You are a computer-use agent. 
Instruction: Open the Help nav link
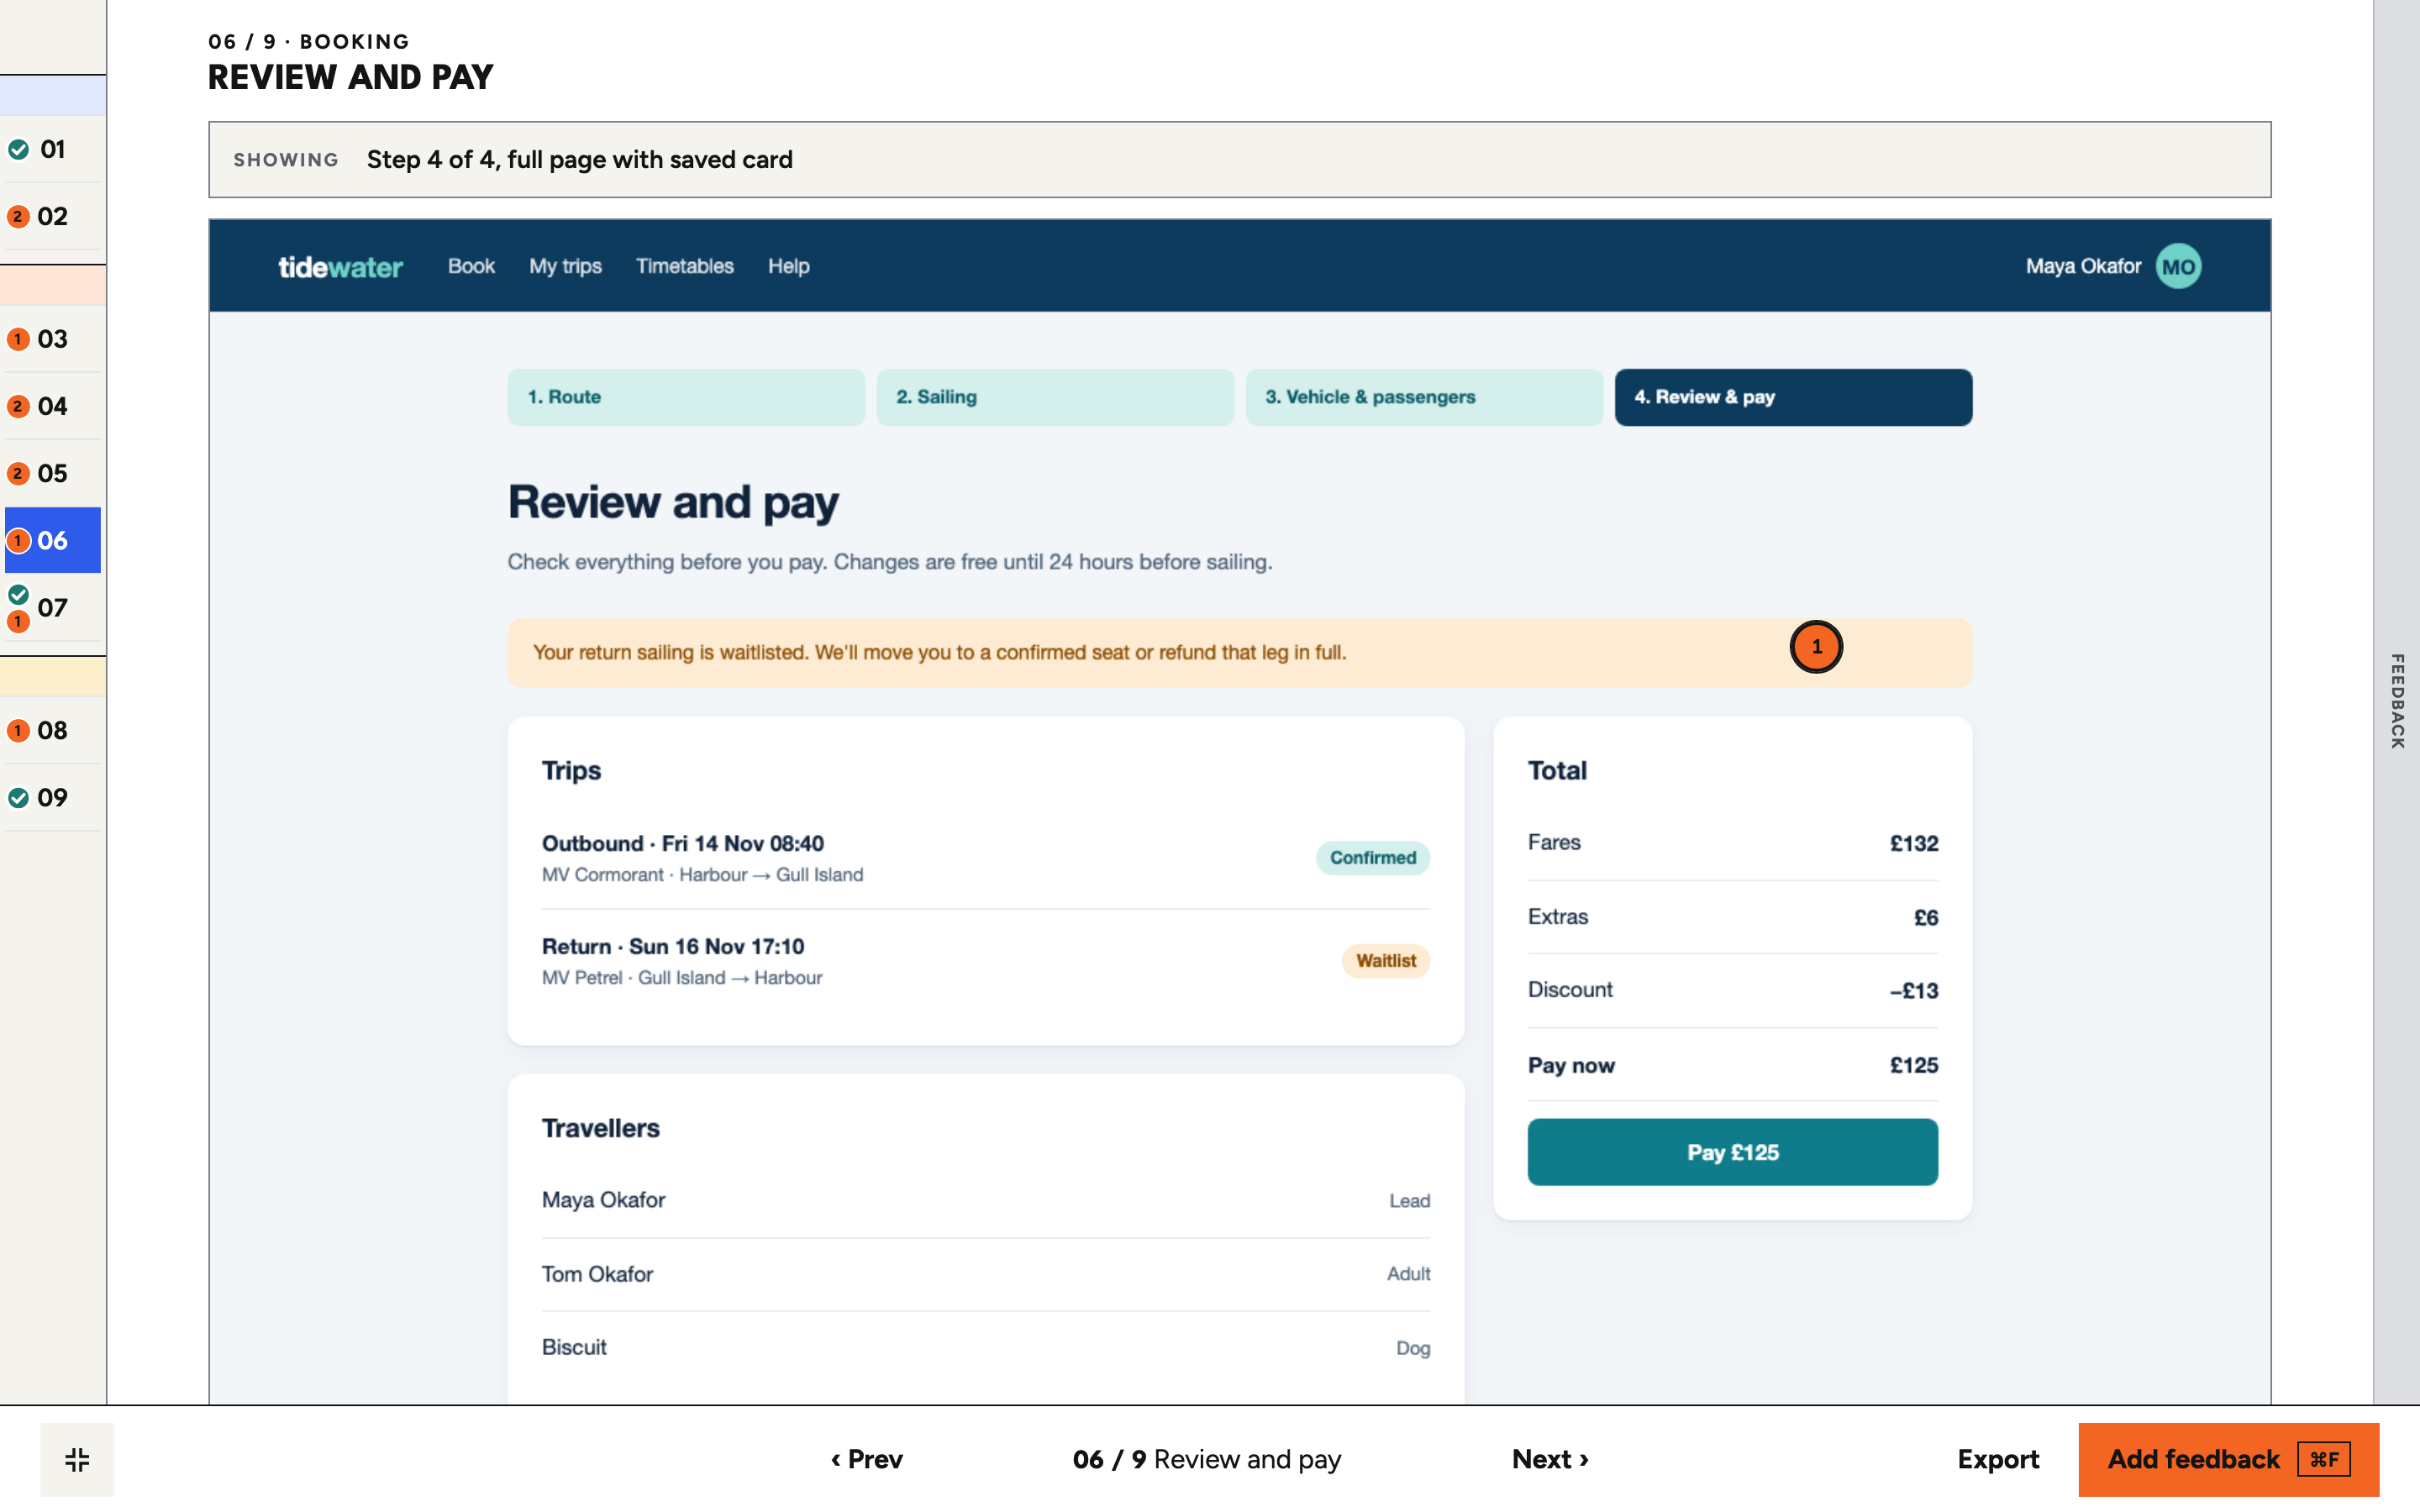coord(788,266)
